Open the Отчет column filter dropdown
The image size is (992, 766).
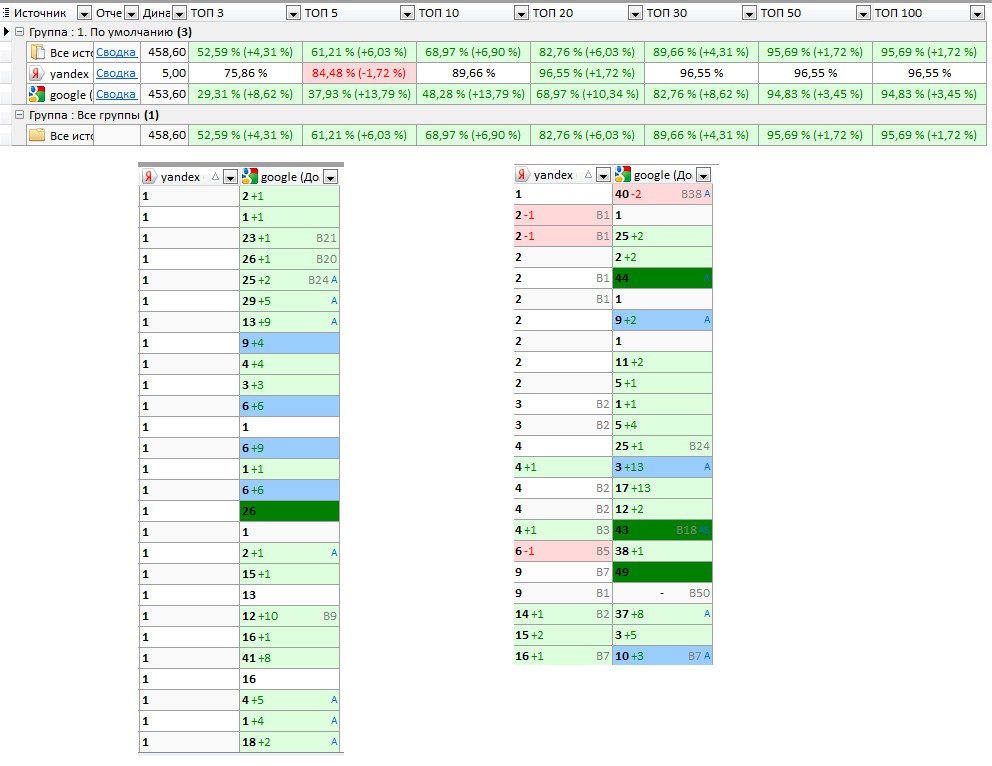click(x=132, y=13)
